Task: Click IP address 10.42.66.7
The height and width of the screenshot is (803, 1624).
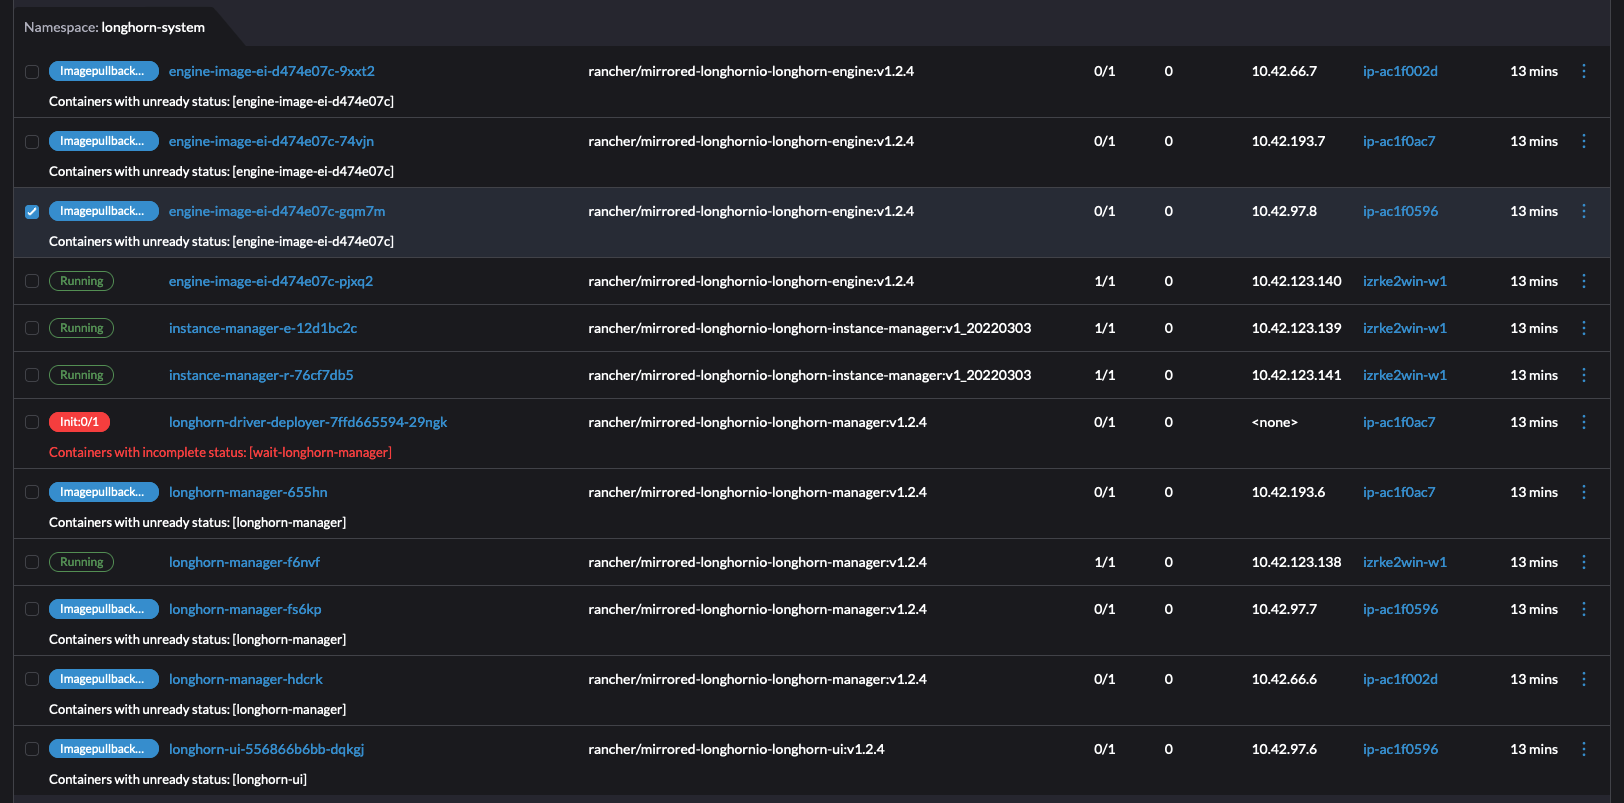Action: (1284, 71)
